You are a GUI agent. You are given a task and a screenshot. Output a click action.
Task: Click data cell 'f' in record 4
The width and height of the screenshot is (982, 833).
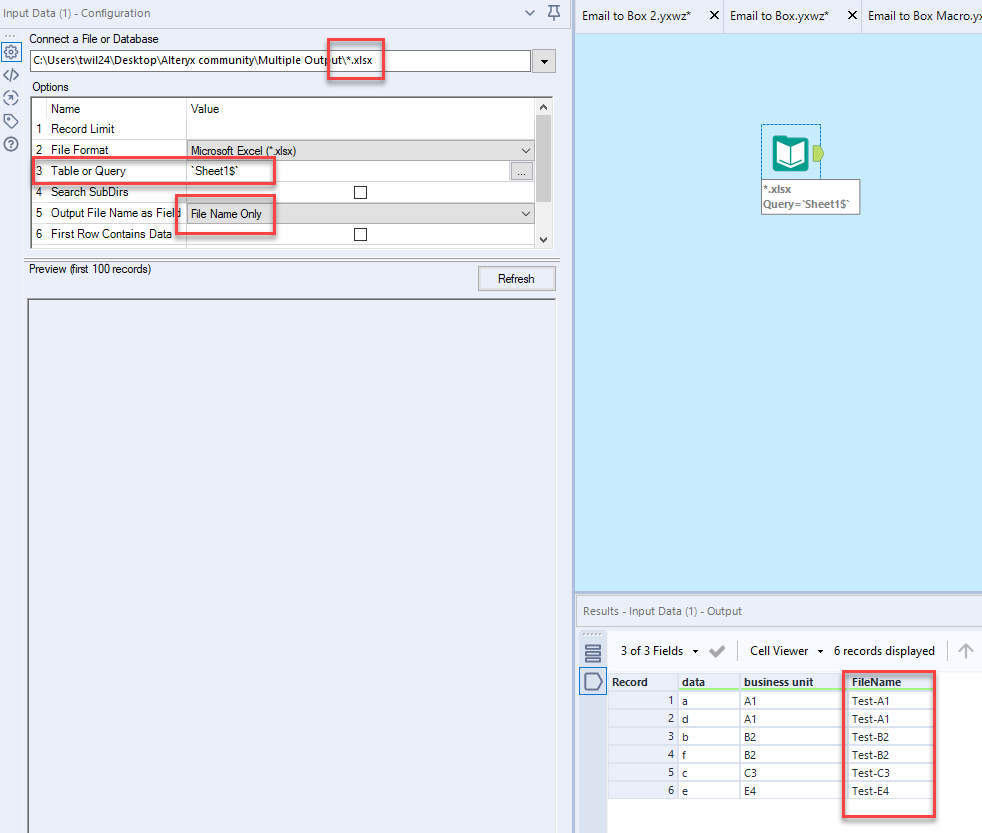tap(709, 755)
